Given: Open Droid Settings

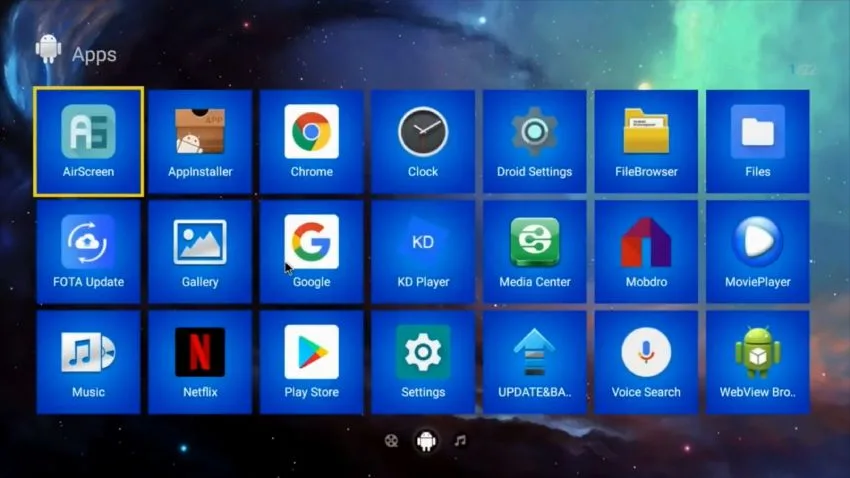Looking at the screenshot, I should (x=535, y=141).
